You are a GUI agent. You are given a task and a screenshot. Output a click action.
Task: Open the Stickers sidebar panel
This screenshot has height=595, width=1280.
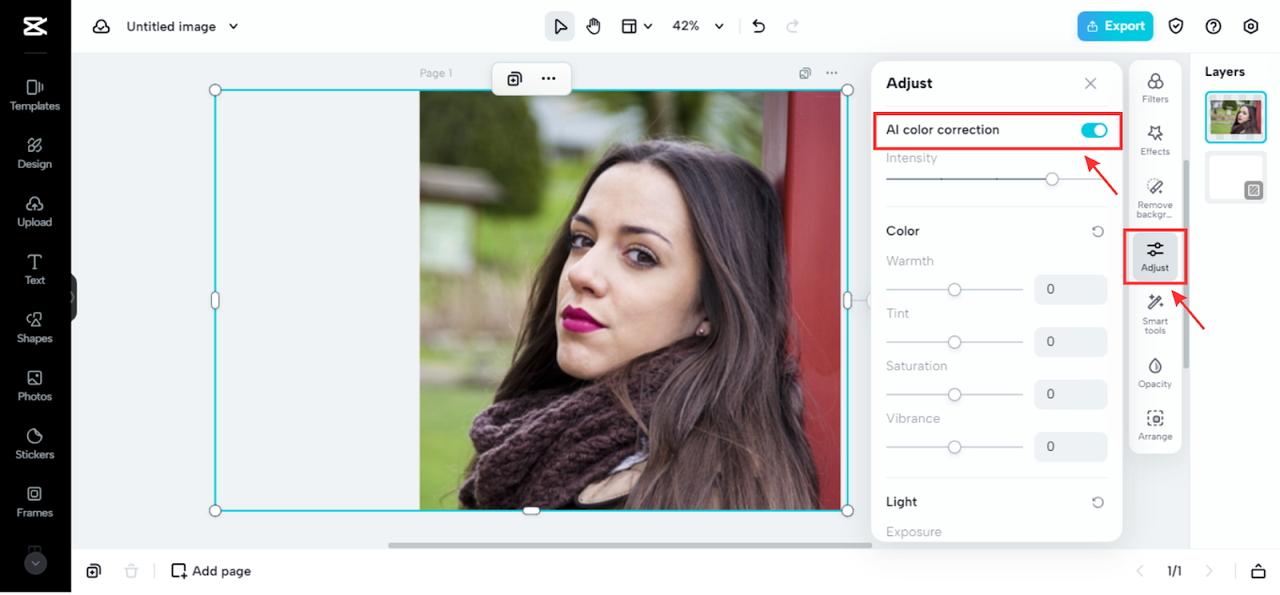[x=35, y=443]
